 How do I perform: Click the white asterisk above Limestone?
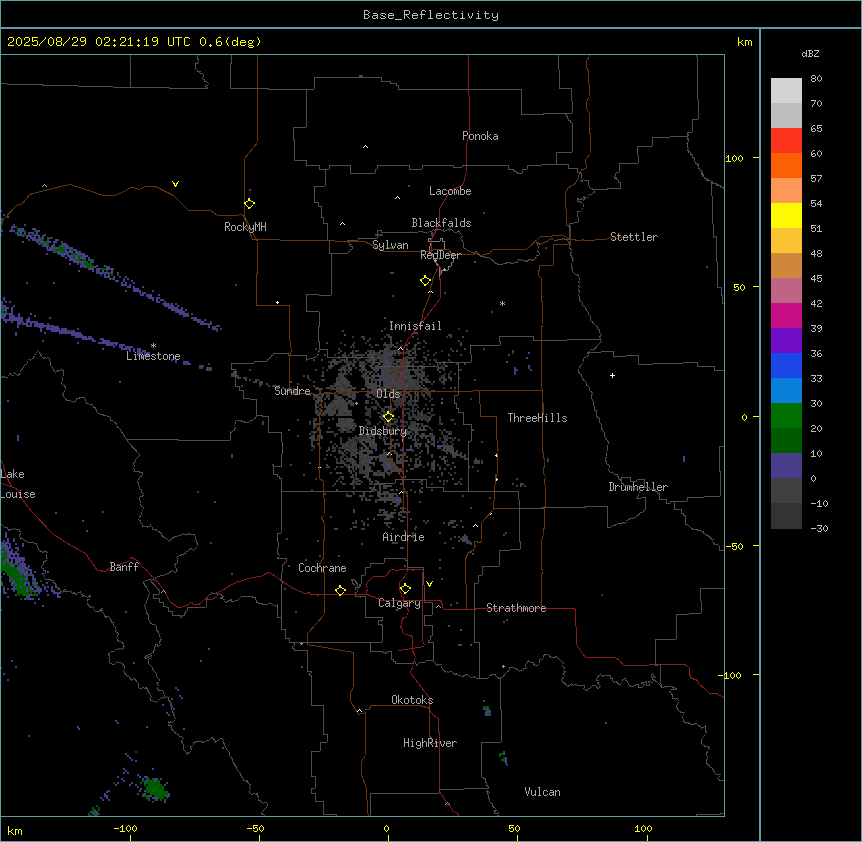pos(153,346)
